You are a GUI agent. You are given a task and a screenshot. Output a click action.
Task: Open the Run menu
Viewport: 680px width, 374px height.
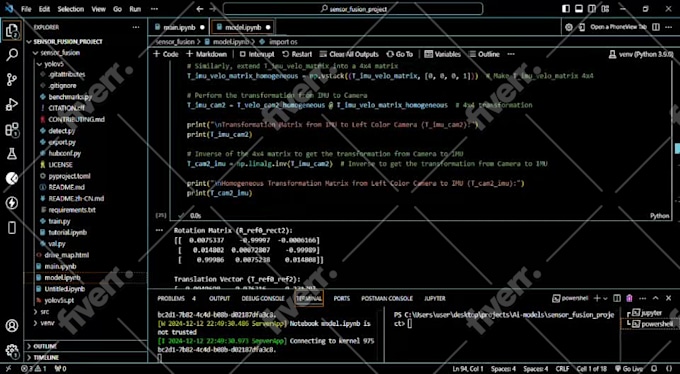point(135,9)
